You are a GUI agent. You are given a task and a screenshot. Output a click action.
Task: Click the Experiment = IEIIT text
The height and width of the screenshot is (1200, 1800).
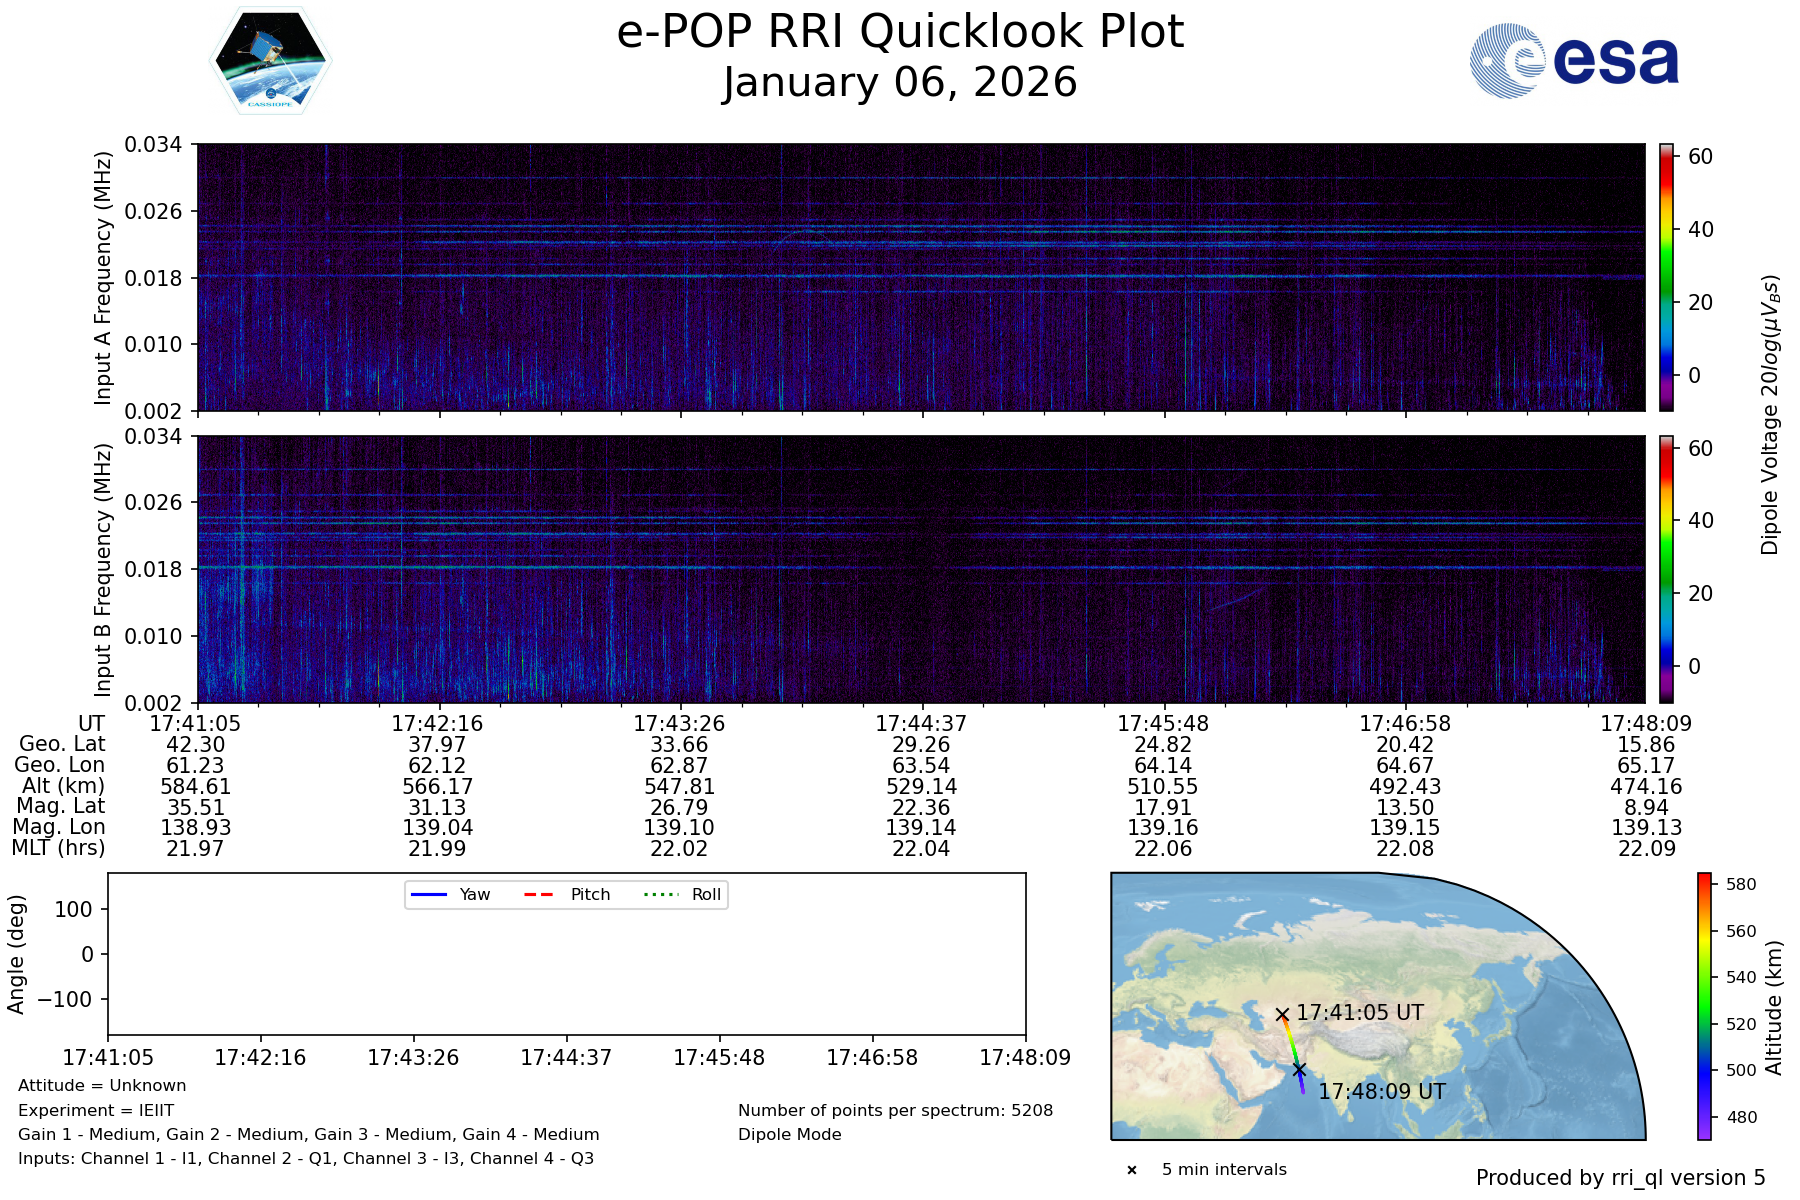point(96,1110)
